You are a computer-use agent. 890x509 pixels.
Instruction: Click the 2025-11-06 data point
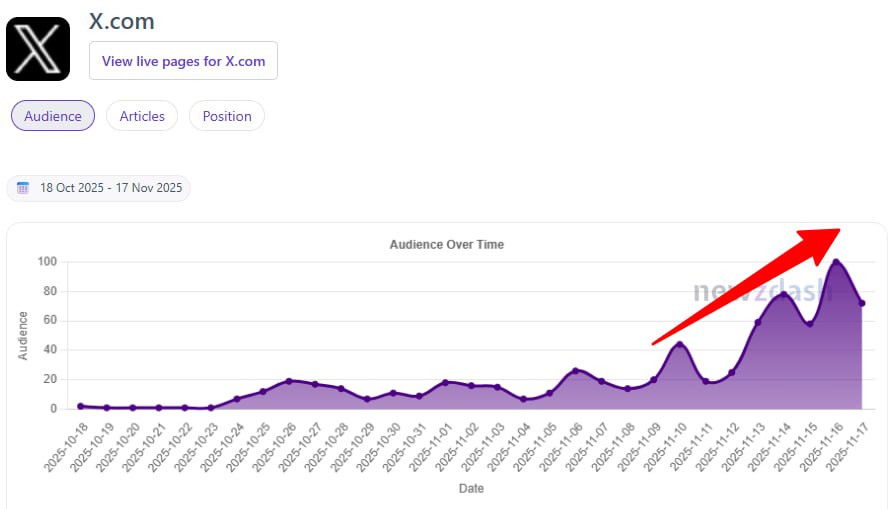pyautogui.click(x=575, y=371)
